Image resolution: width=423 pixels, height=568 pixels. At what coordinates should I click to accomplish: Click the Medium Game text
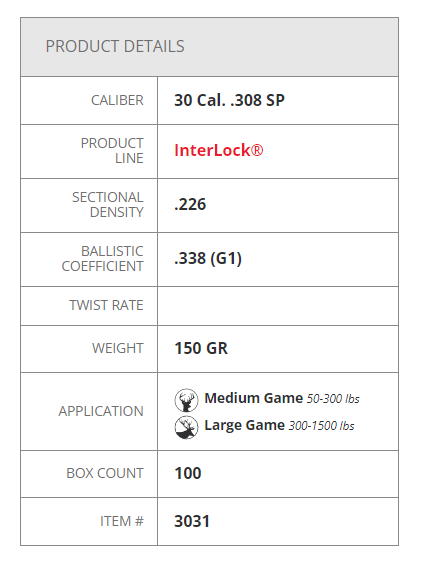(254, 398)
